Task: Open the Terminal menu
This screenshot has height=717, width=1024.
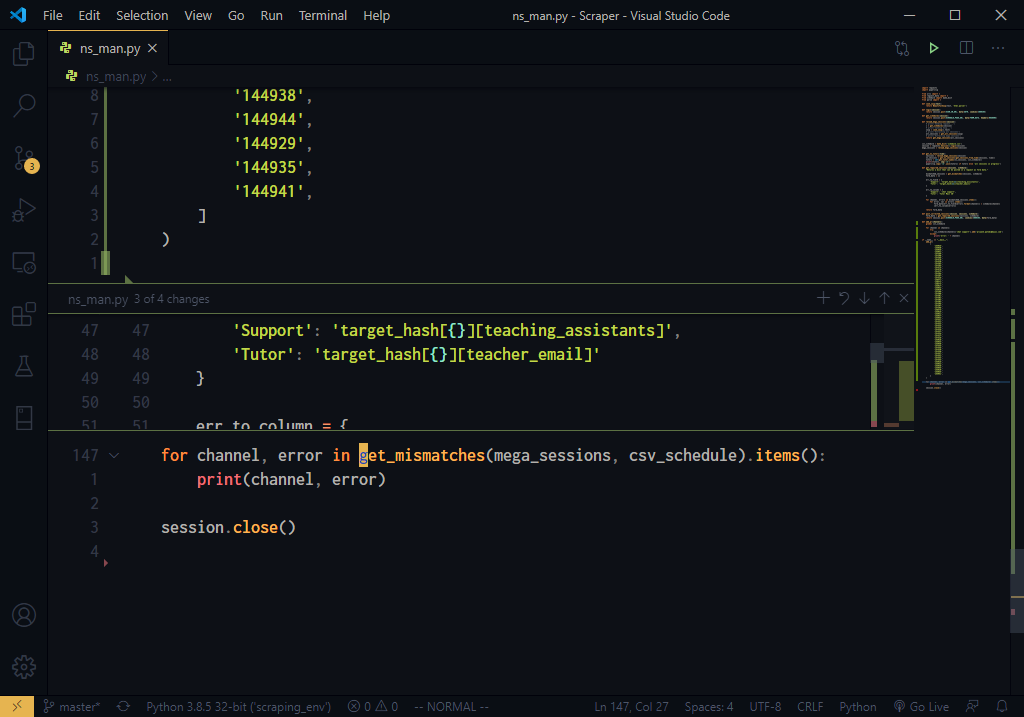Action: tap(323, 16)
